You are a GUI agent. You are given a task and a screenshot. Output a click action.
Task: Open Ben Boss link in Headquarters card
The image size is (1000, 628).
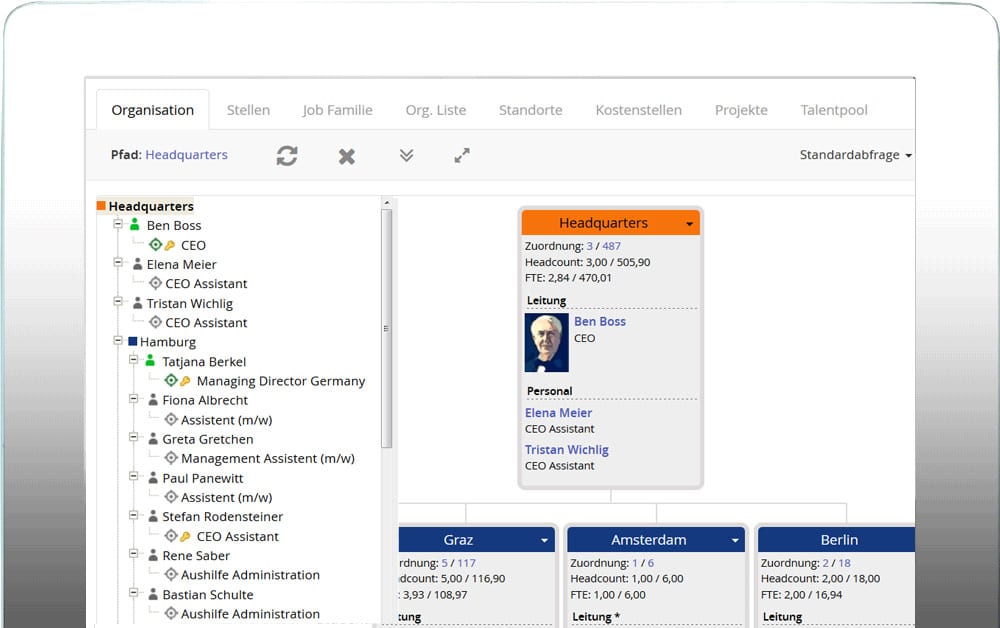click(600, 321)
